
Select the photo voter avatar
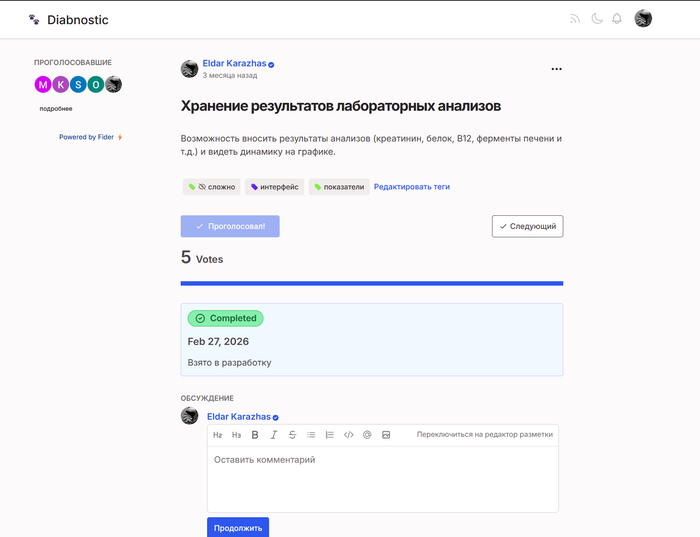113,84
